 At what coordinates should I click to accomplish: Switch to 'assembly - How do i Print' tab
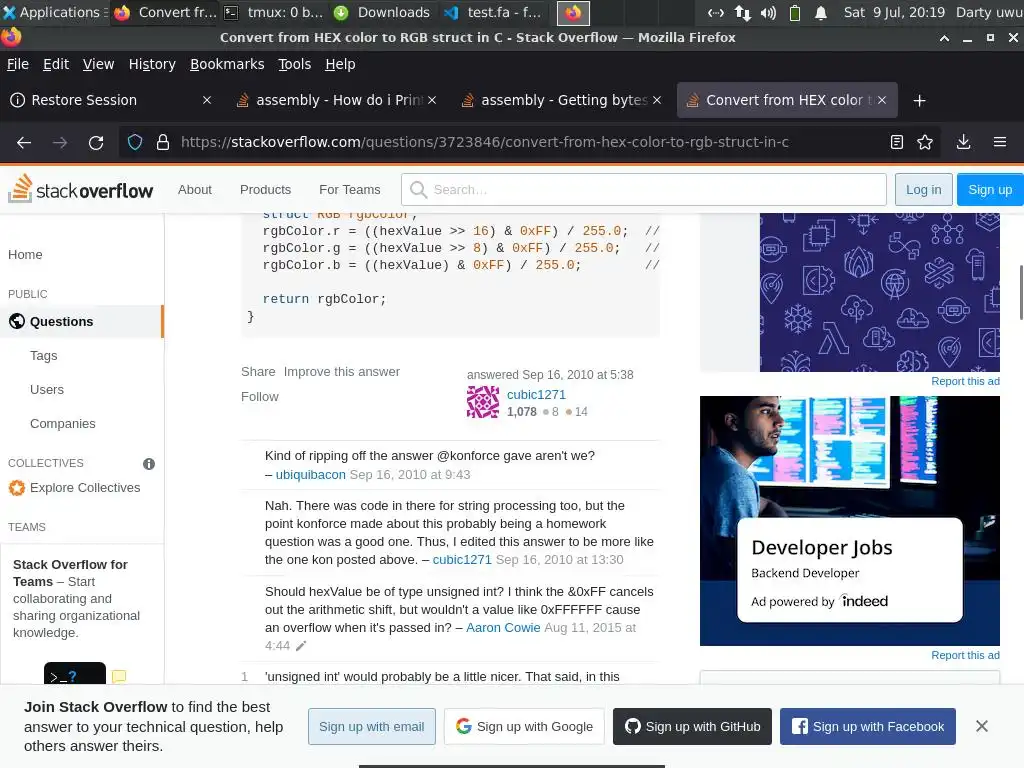pyautogui.click(x=336, y=100)
